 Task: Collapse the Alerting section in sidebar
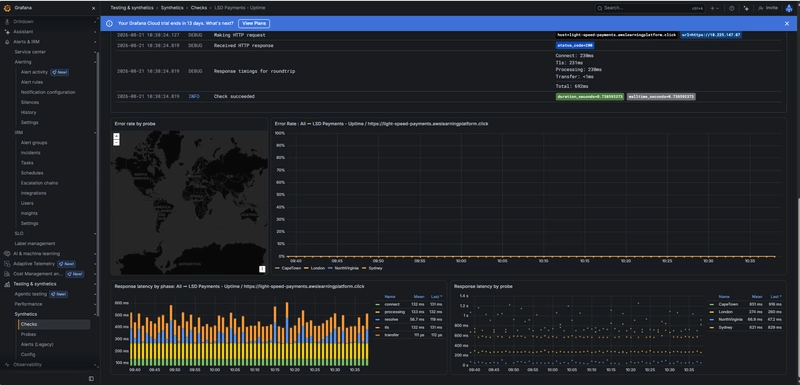coord(95,62)
